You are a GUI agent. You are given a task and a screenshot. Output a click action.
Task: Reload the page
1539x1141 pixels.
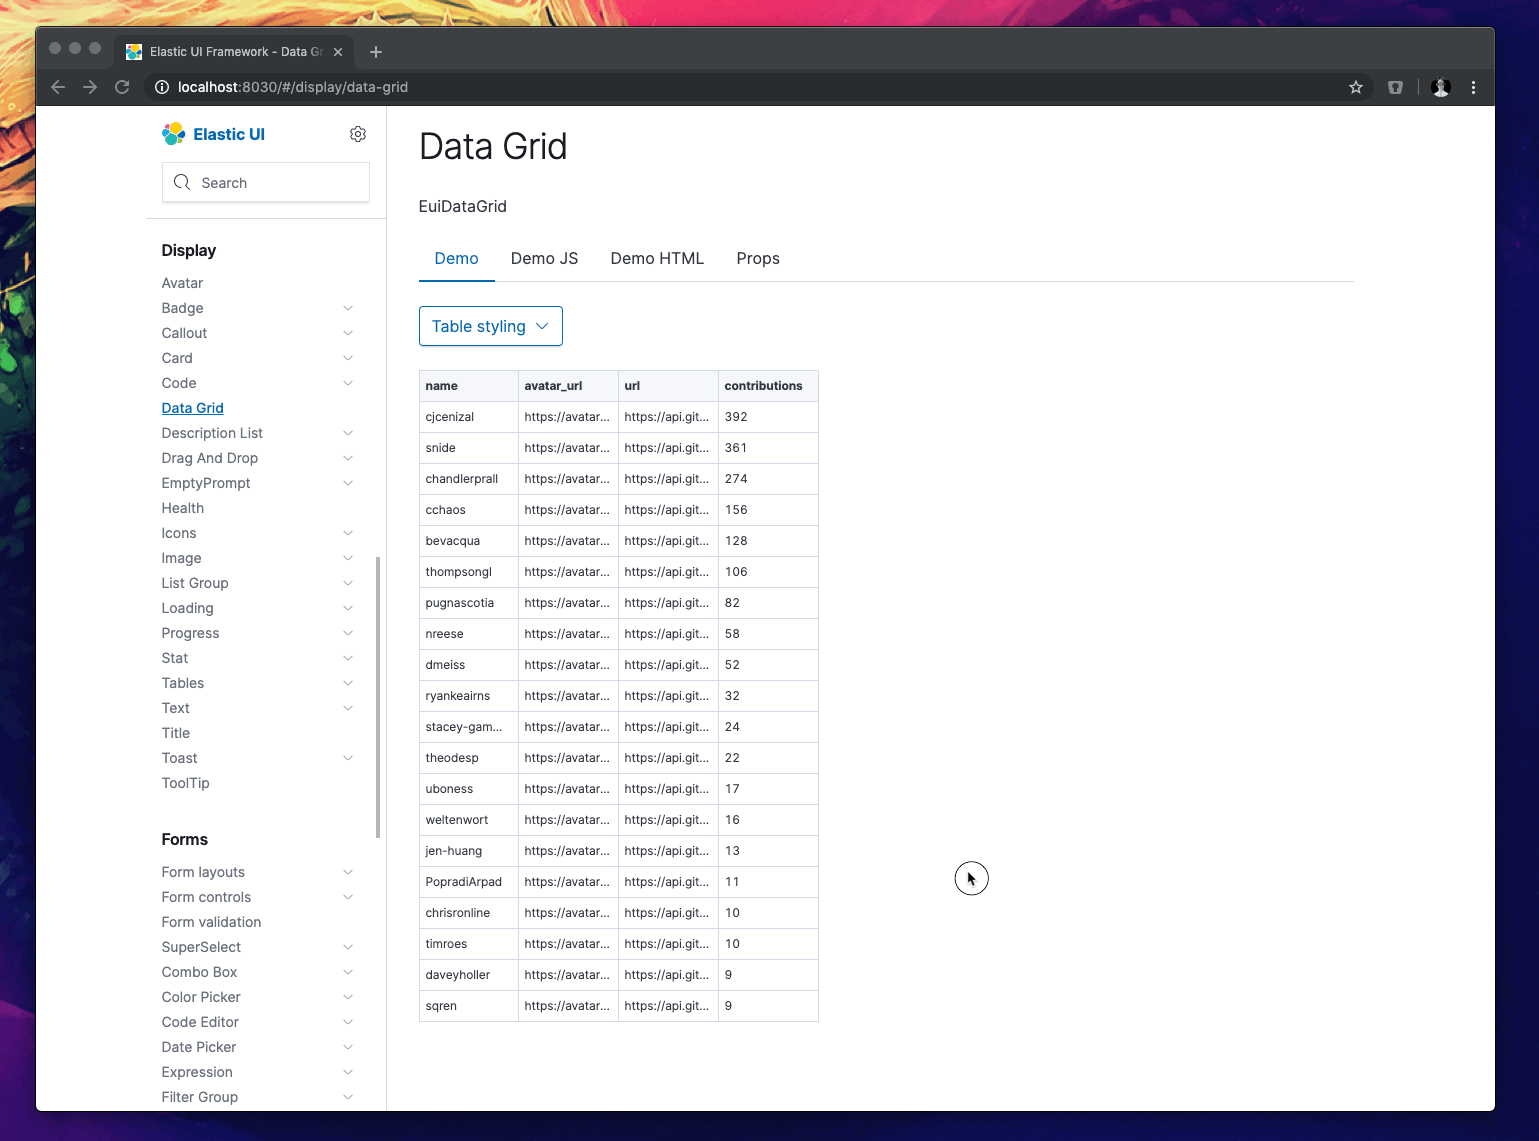122,87
